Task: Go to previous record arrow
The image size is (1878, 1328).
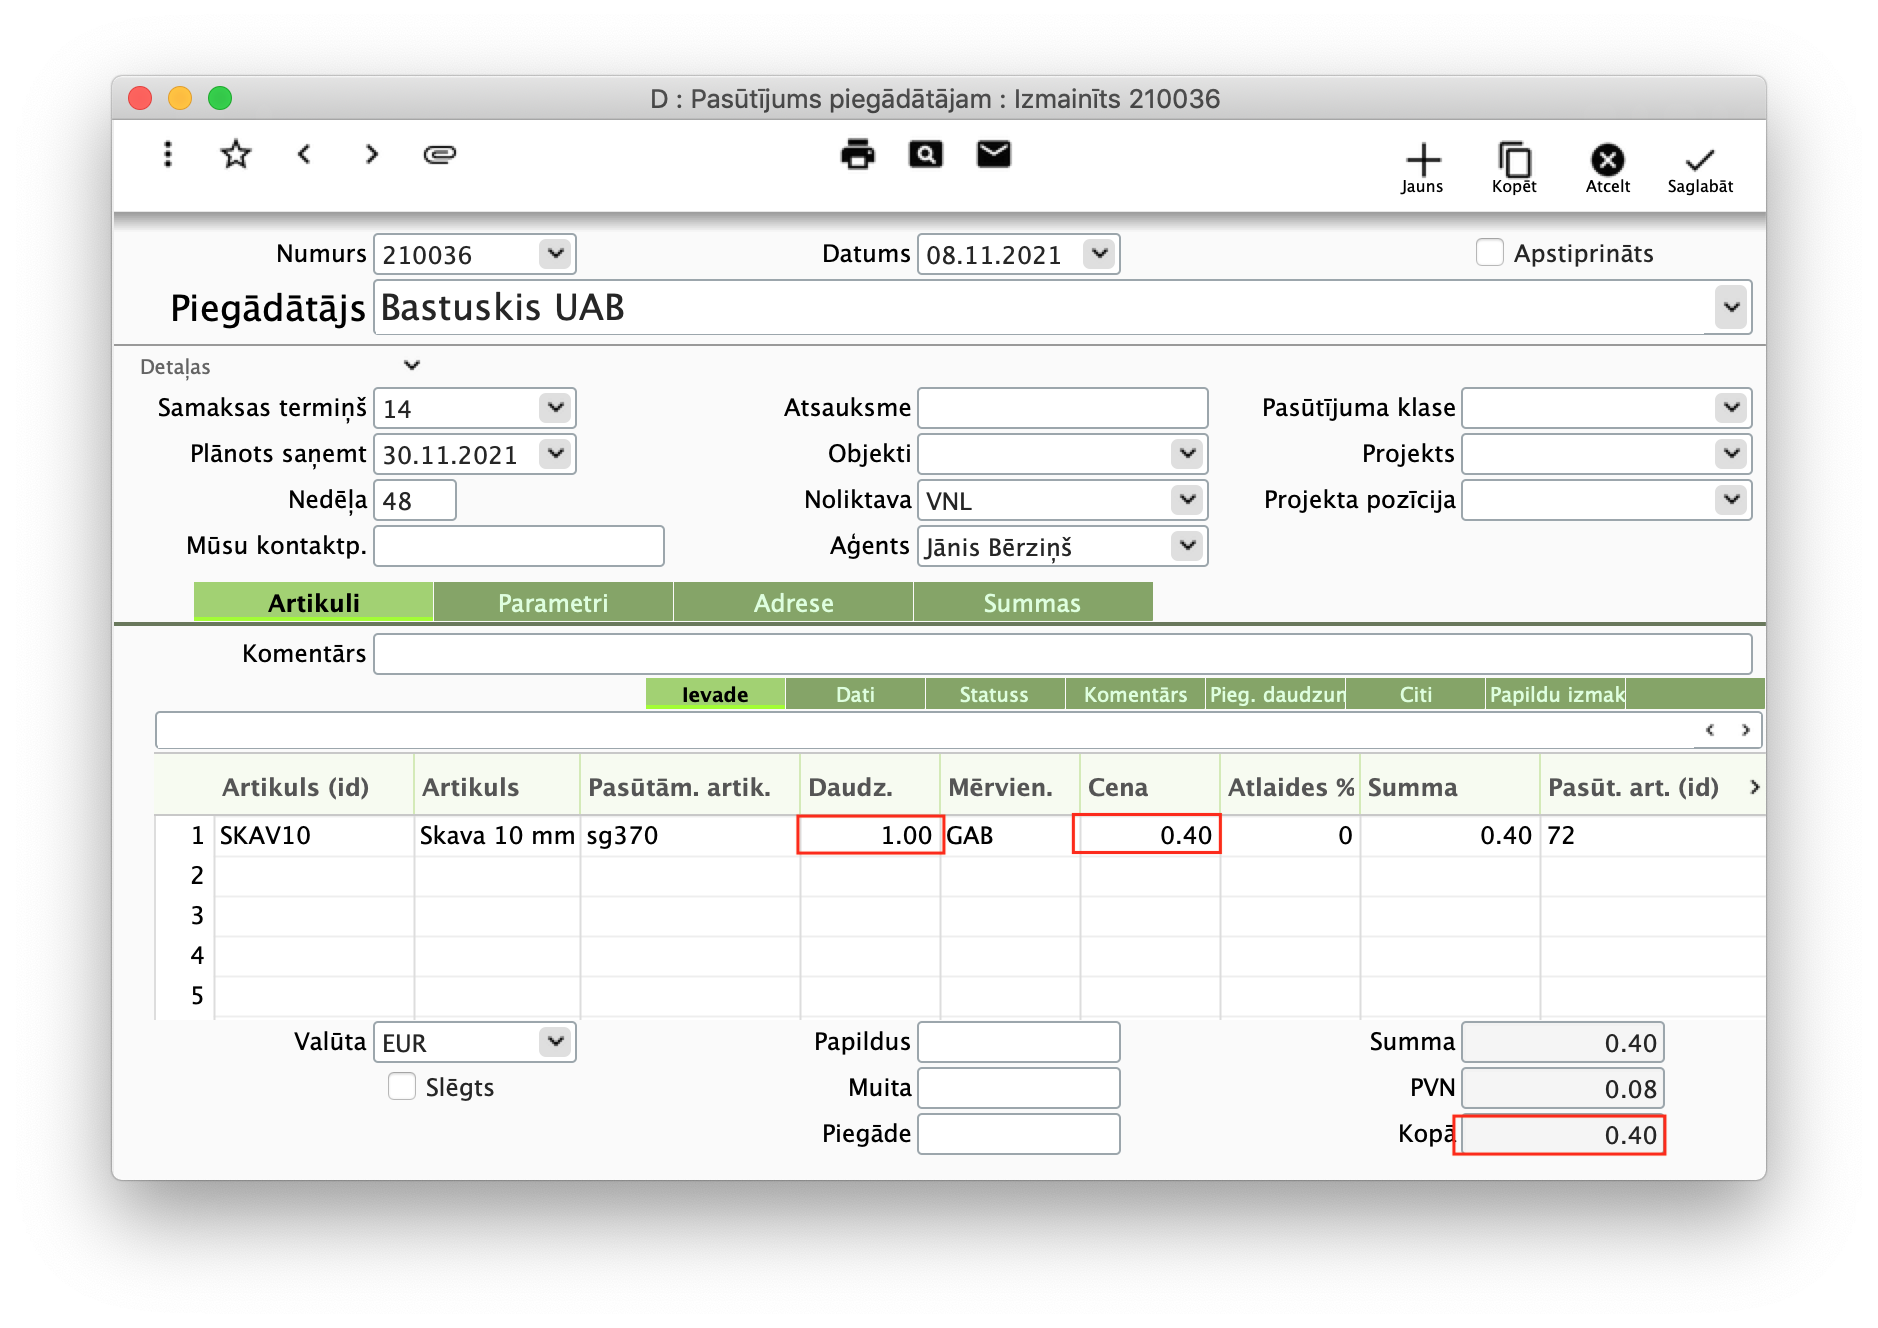Action: (x=304, y=155)
